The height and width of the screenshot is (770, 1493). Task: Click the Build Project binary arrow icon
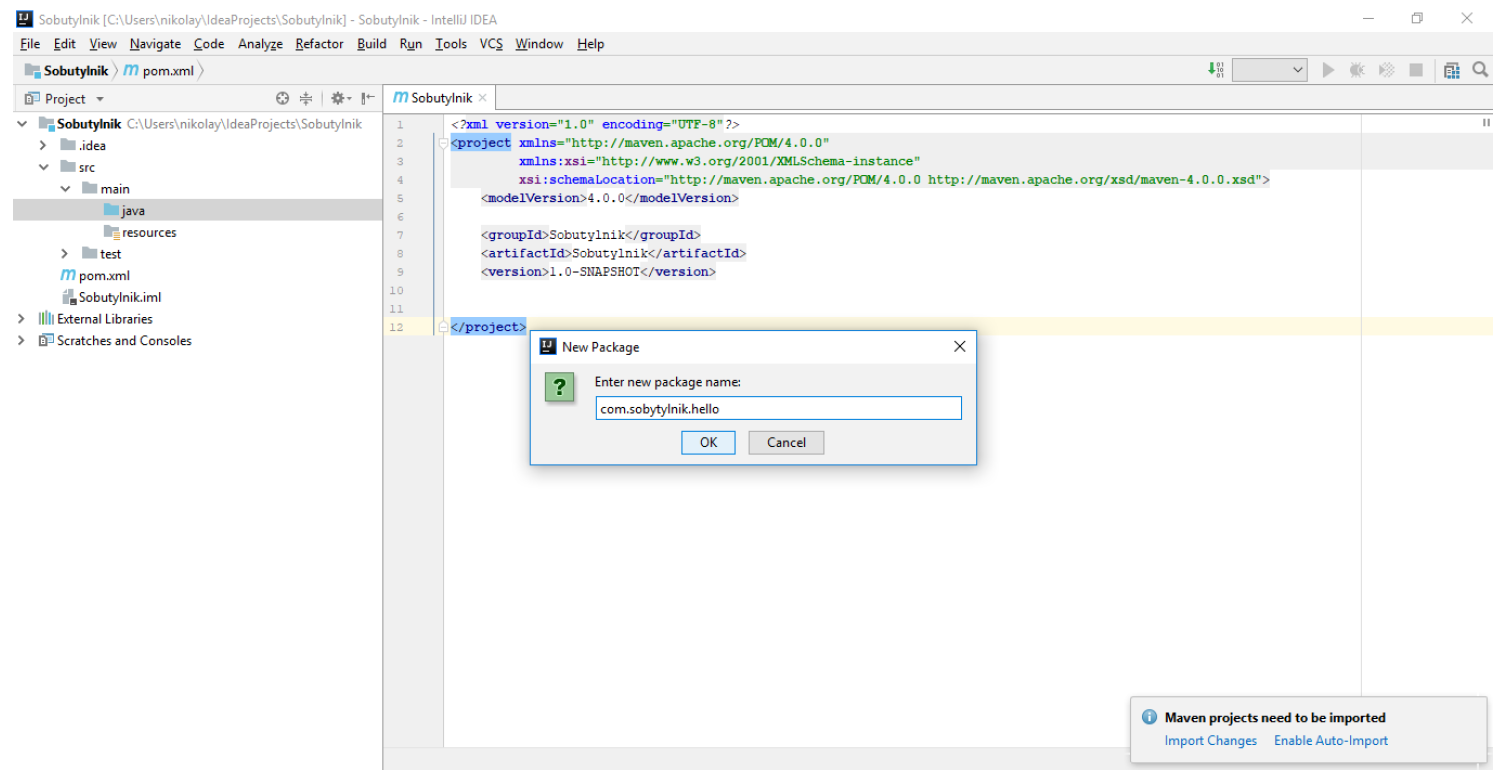click(x=1216, y=69)
